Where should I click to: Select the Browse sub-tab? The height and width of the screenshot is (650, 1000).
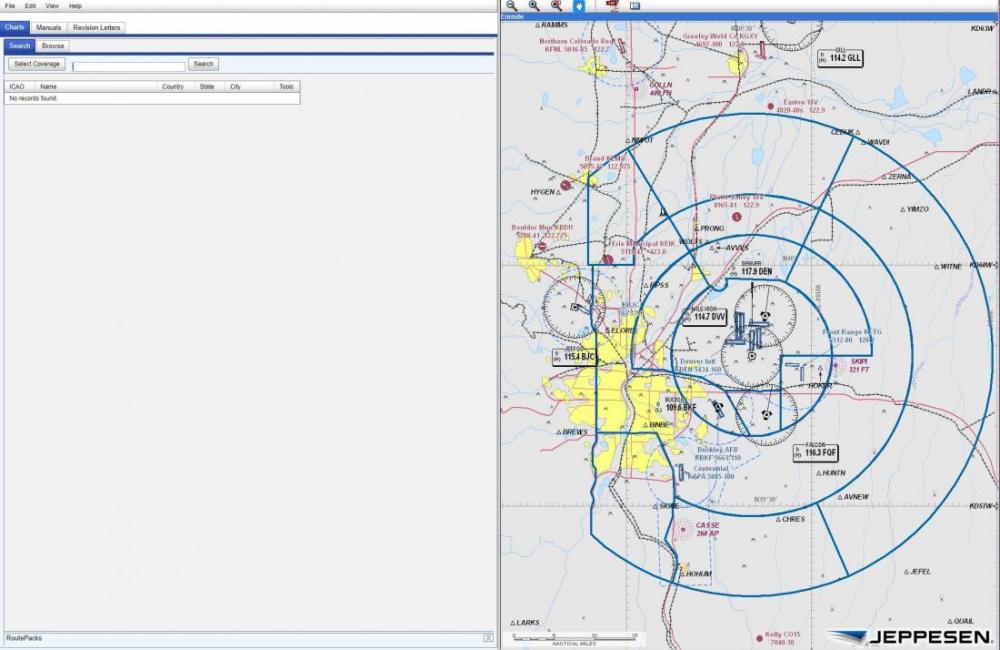(x=53, y=46)
